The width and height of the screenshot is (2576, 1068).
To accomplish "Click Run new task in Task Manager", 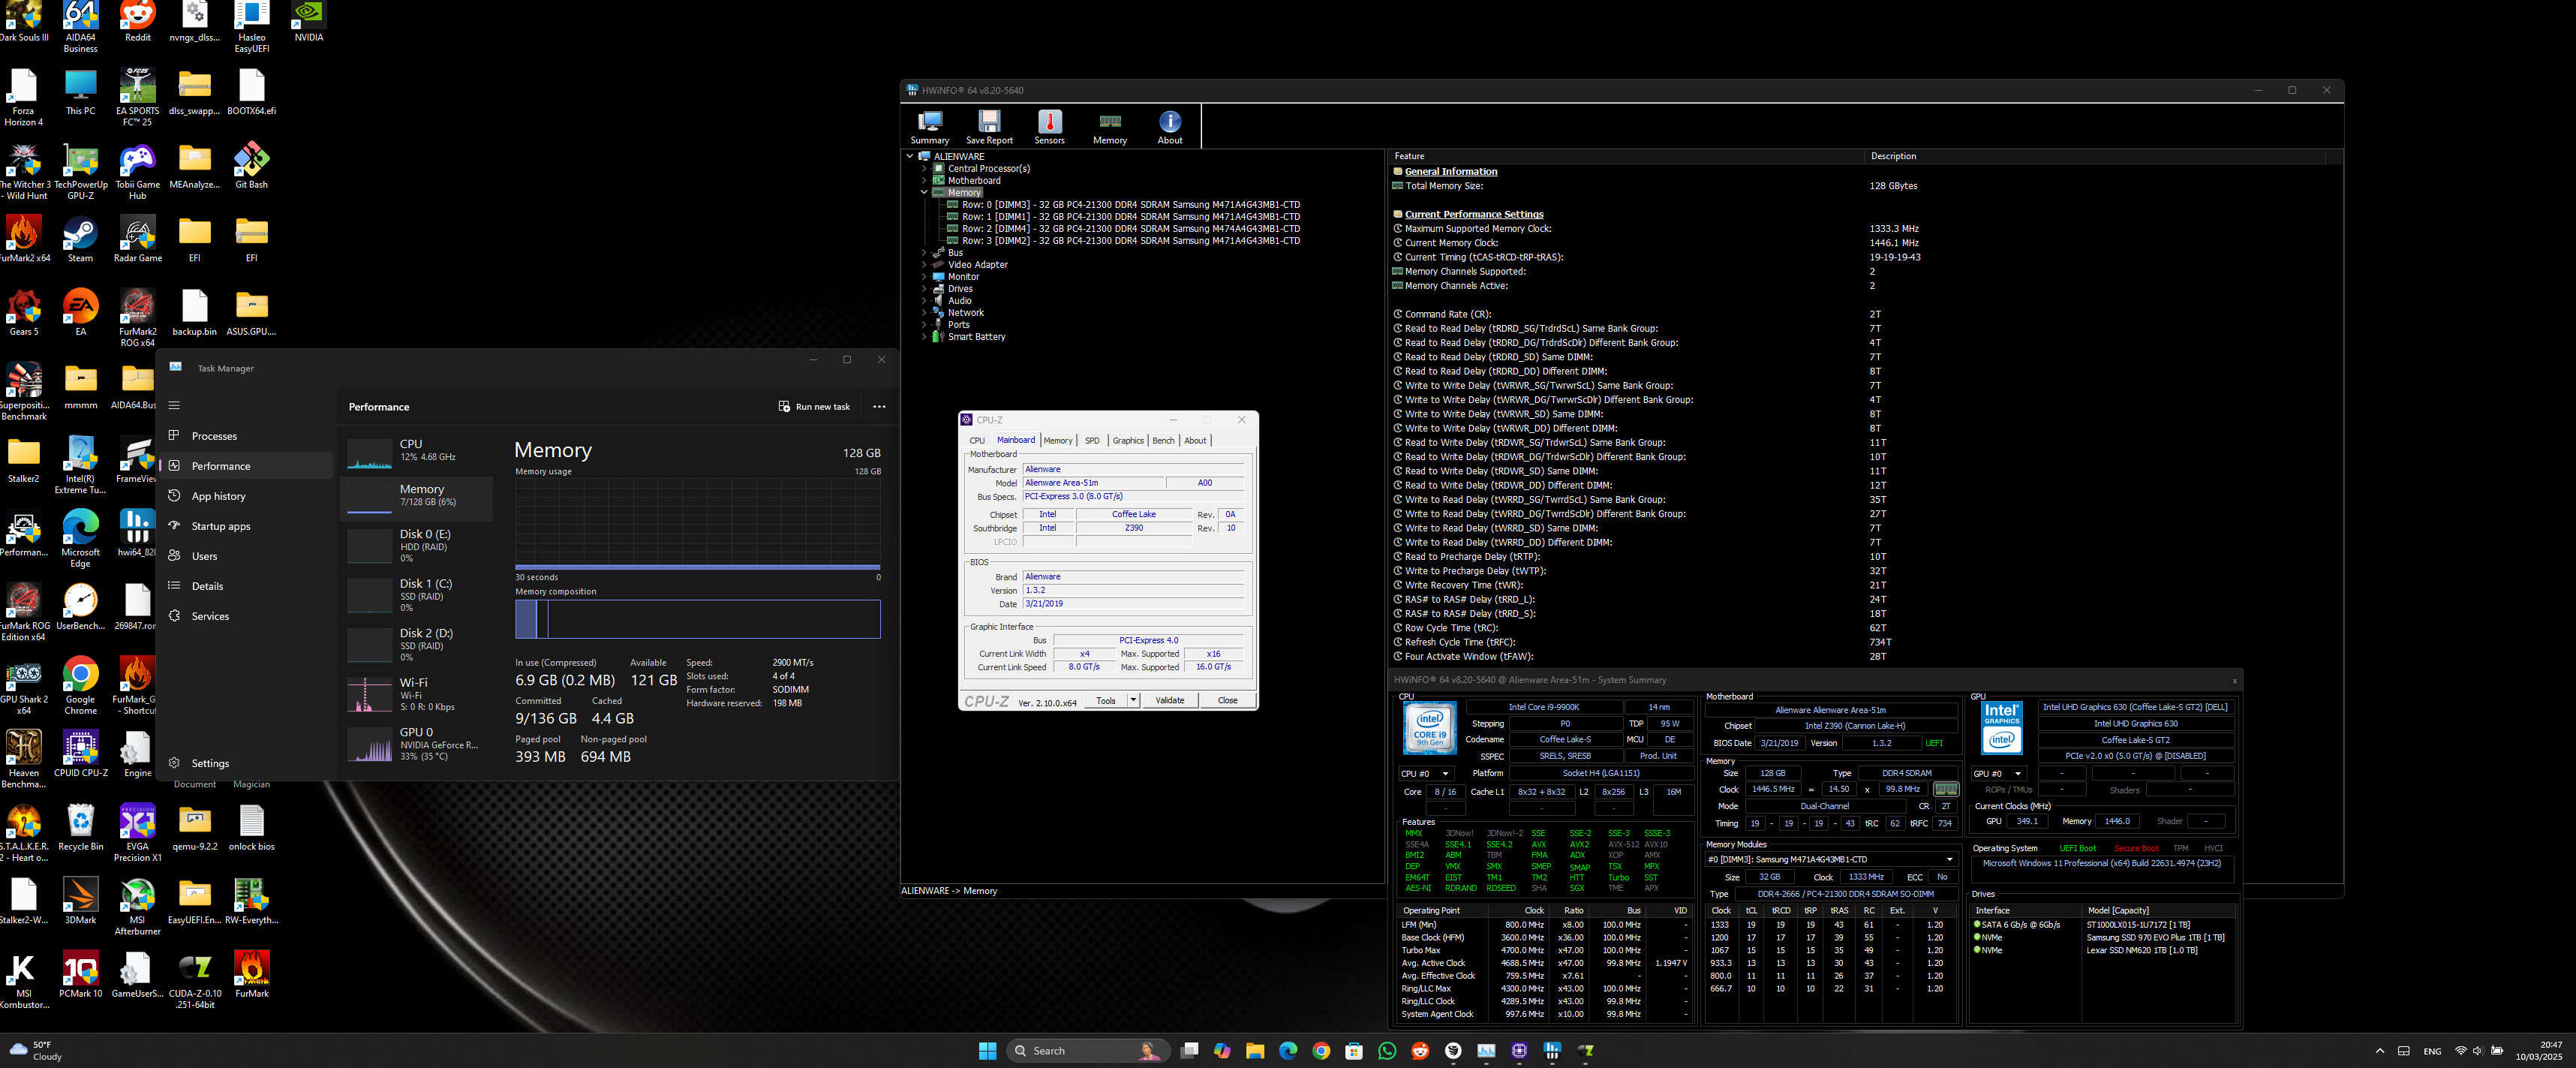I will click(x=814, y=407).
